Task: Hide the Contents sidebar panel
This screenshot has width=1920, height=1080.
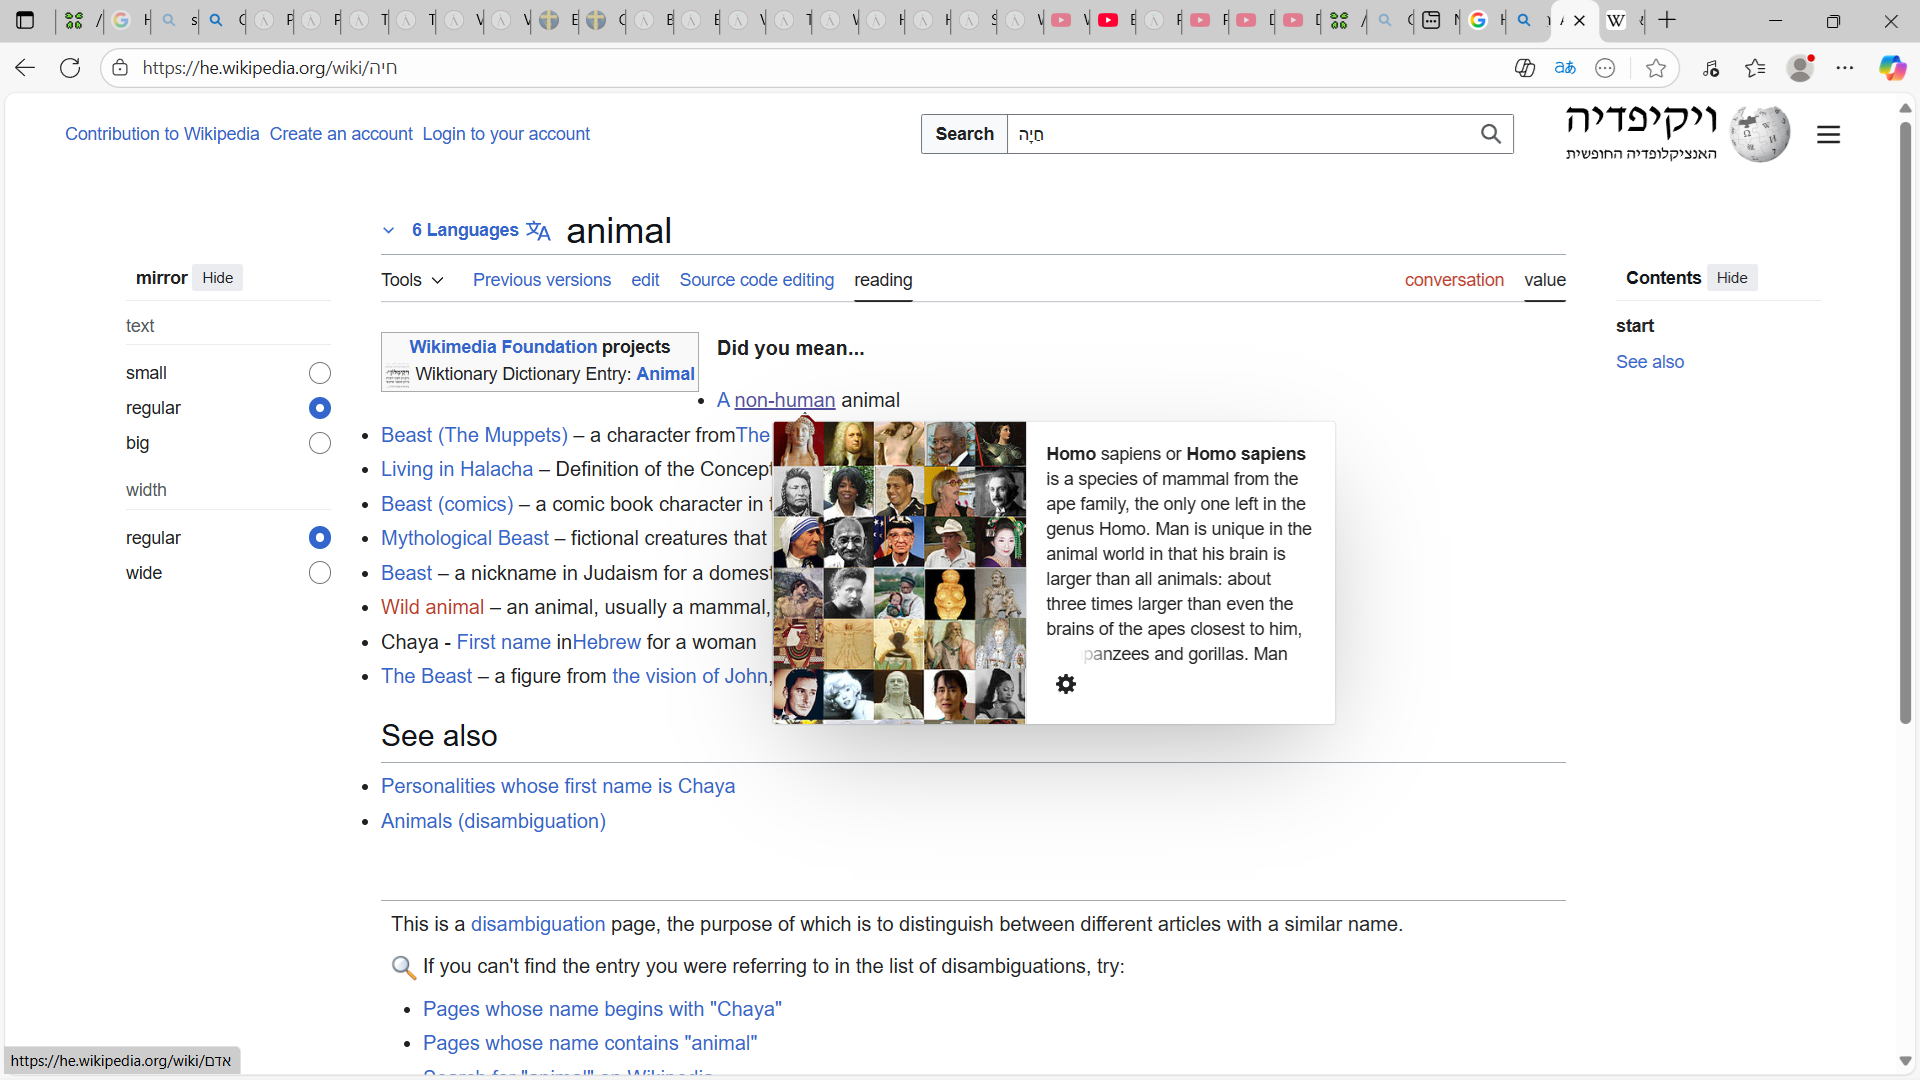Action: coord(1731,278)
